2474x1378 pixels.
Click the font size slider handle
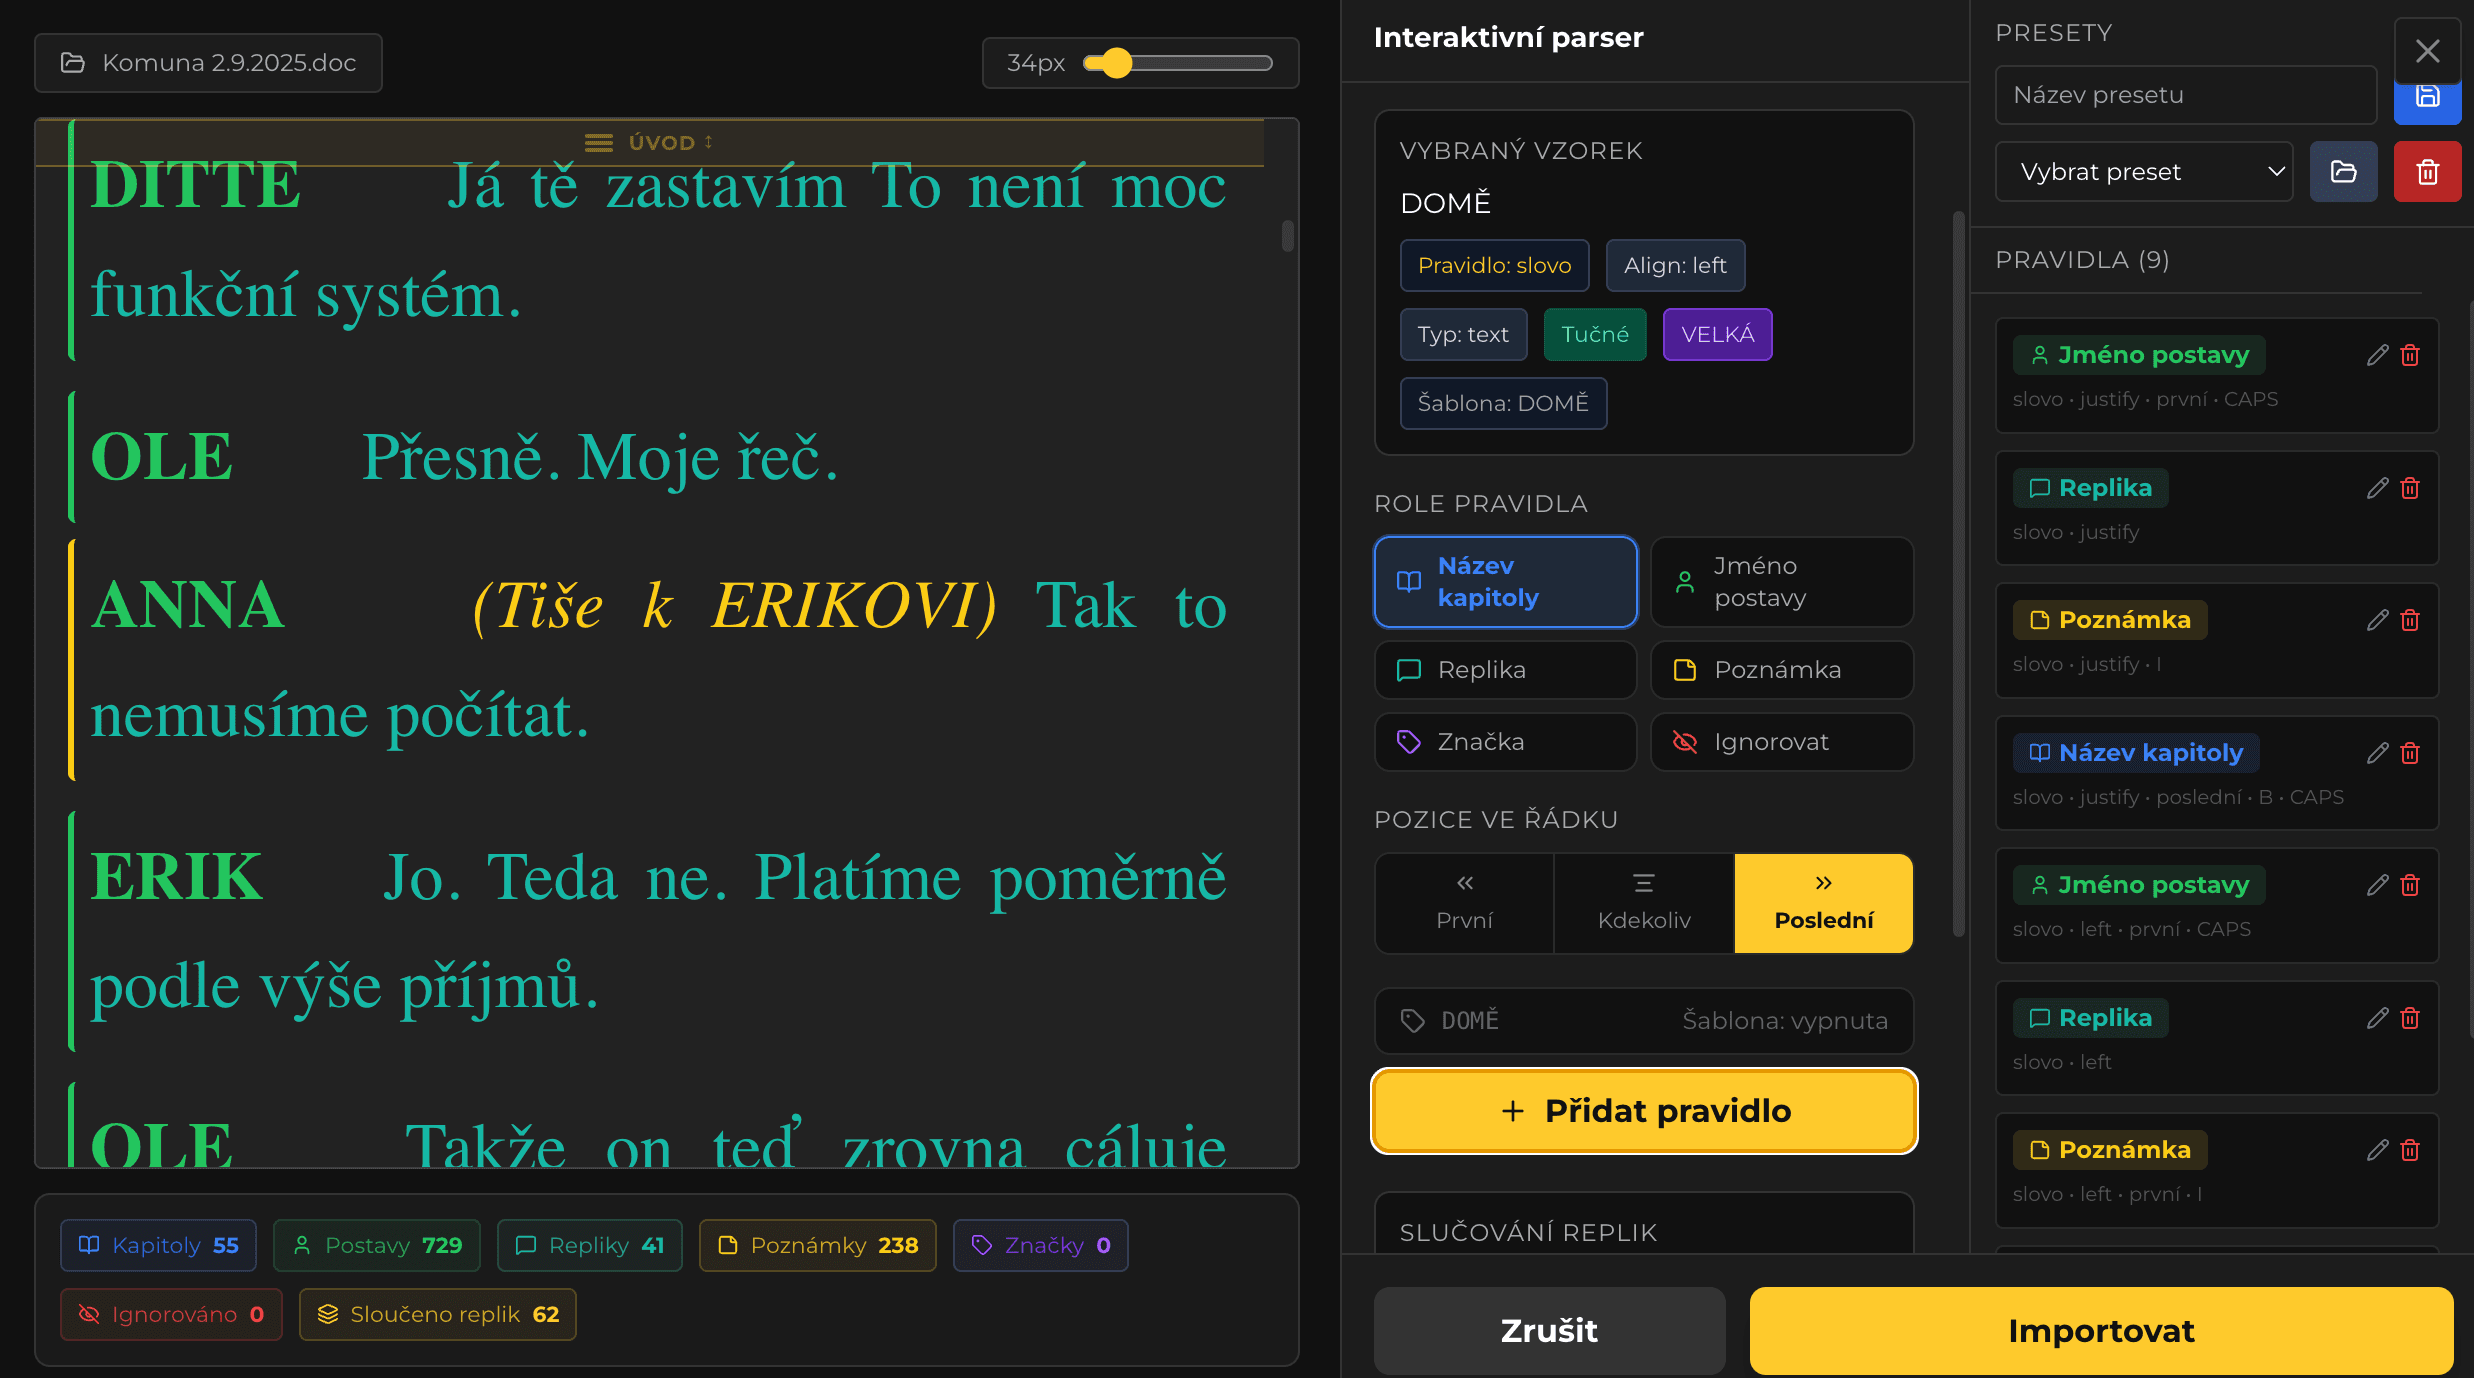click(x=1116, y=63)
